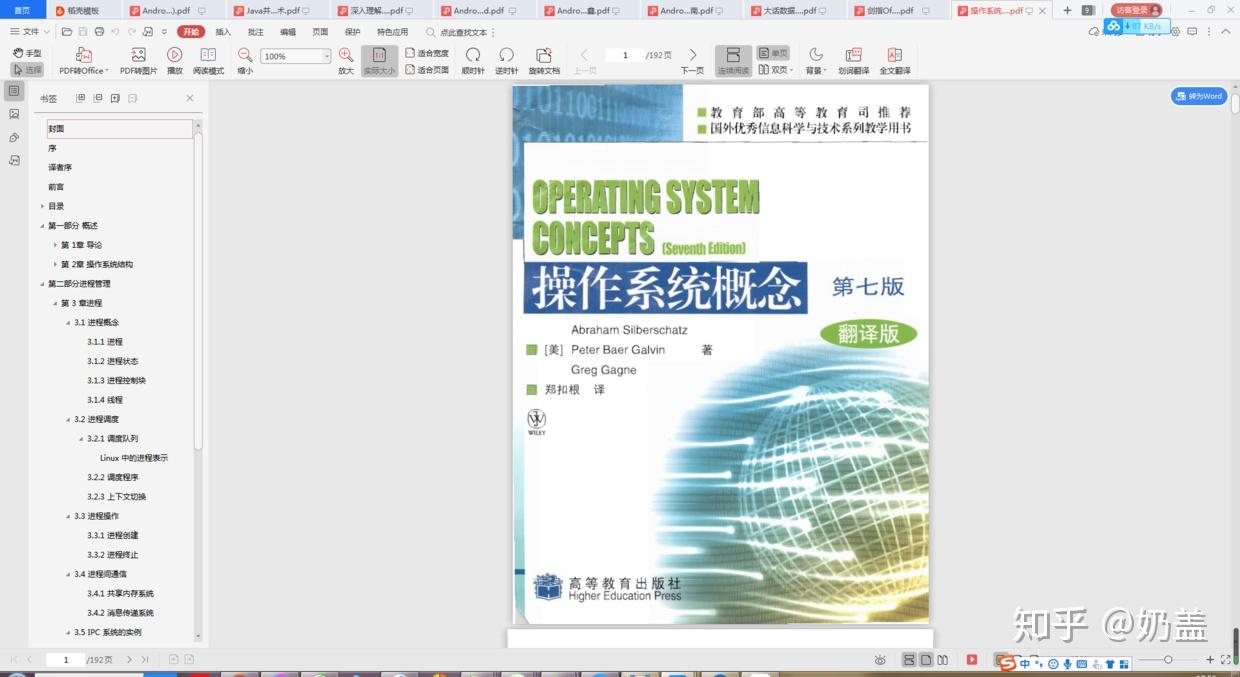
Task: Open the thumbnails sidebar panel
Action: pos(14,114)
